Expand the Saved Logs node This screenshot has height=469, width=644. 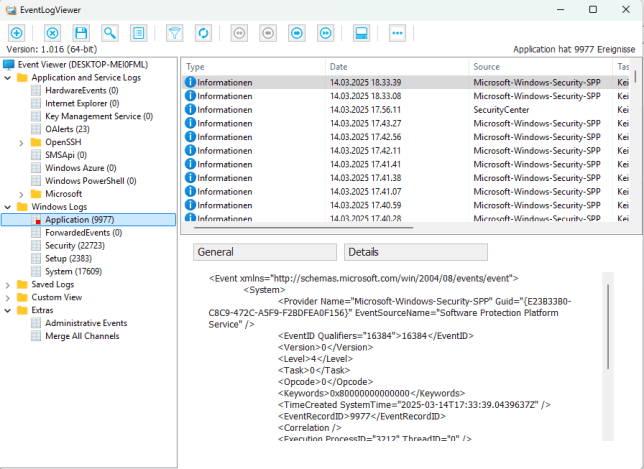coord(9,284)
